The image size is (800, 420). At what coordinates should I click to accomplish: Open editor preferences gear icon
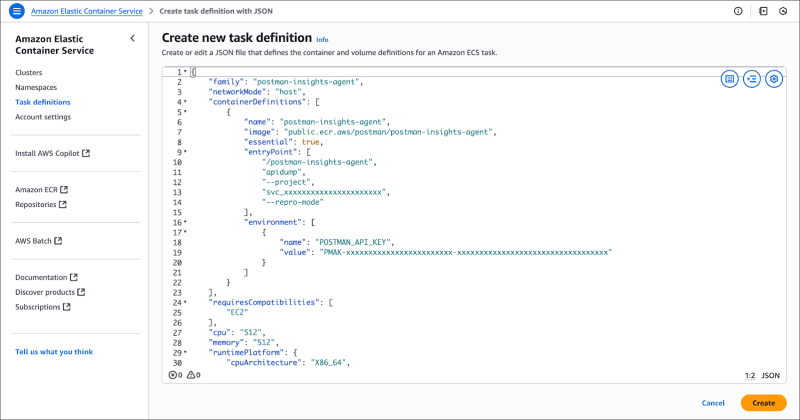pyautogui.click(x=774, y=79)
